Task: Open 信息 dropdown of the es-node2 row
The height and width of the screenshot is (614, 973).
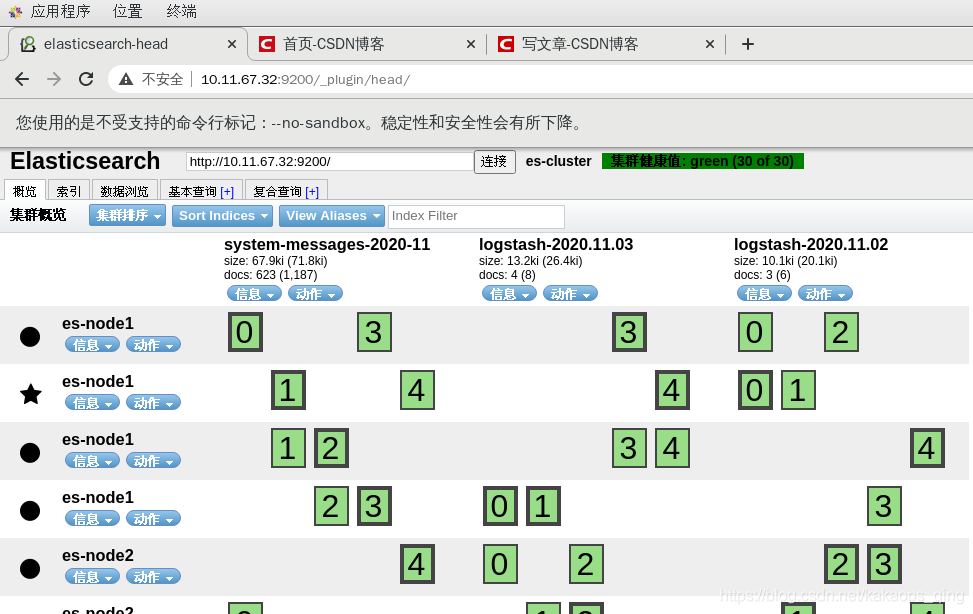Action: tap(92, 577)
